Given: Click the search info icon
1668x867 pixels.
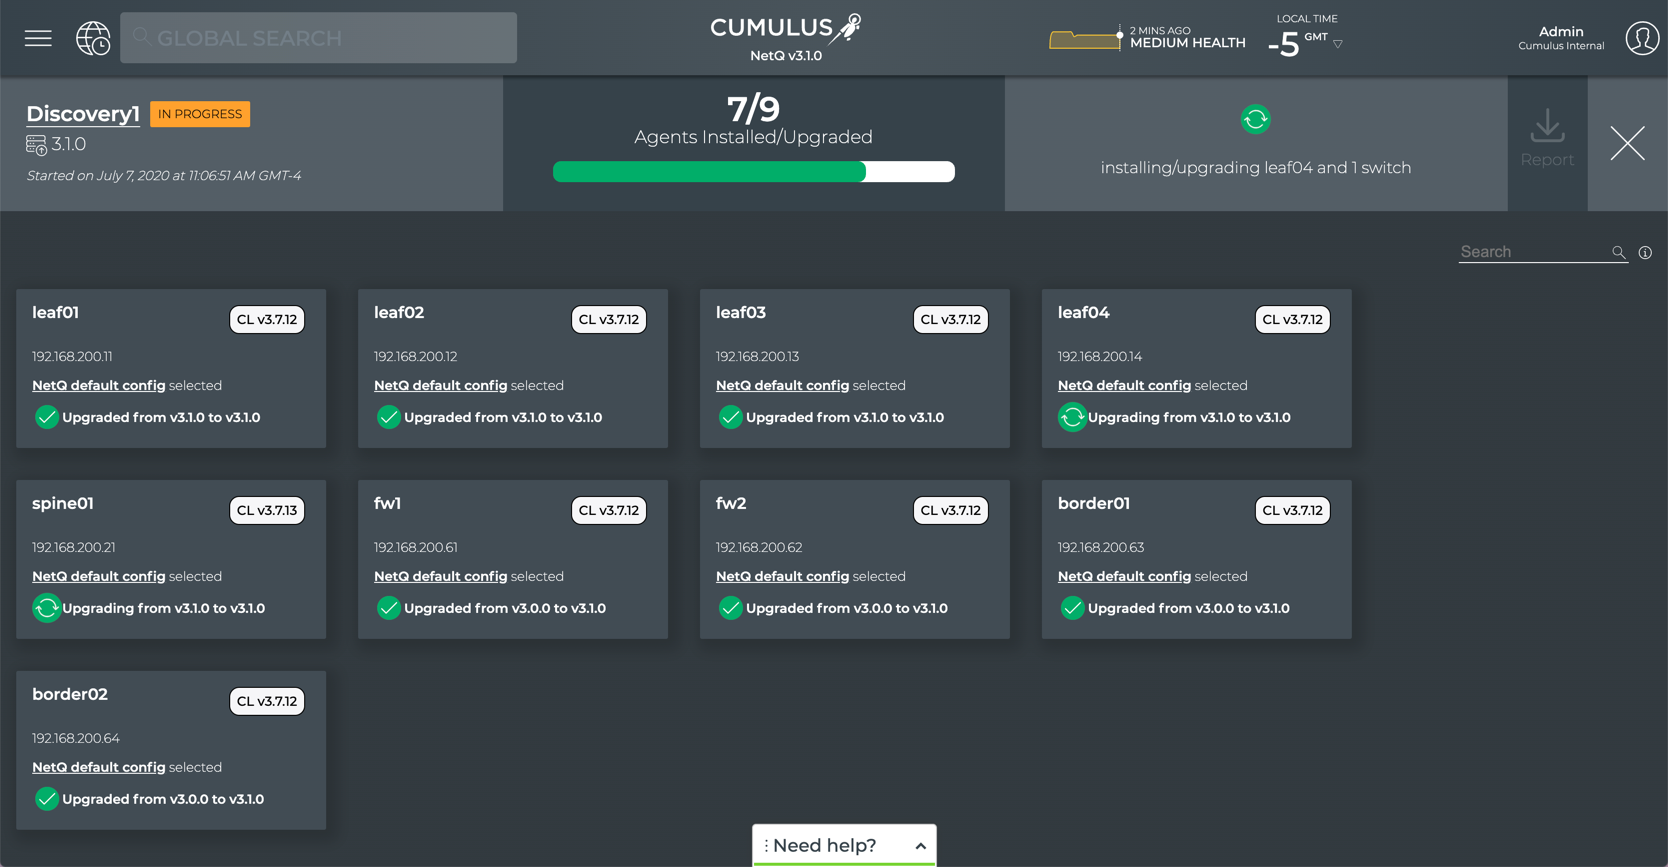Looking at the screenshot, I should 1645,253.
